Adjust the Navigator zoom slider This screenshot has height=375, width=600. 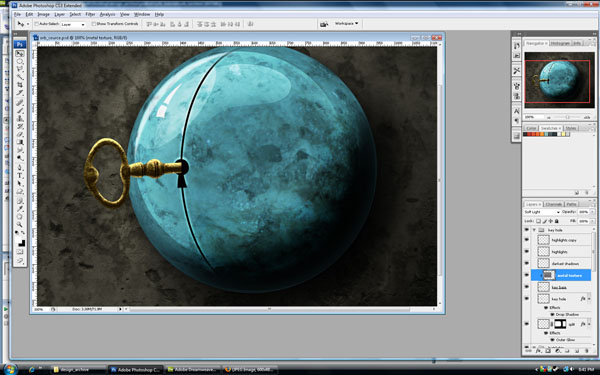pyautogui.click(x=567, y=117)
